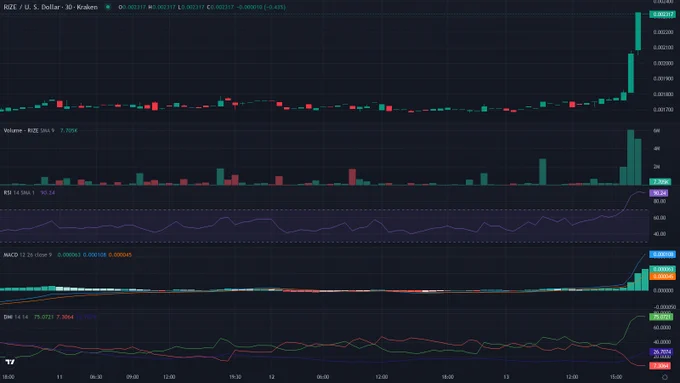Click the DMI legend value 75.0721
Screen dimensions: 680x383
click(44, 317)
